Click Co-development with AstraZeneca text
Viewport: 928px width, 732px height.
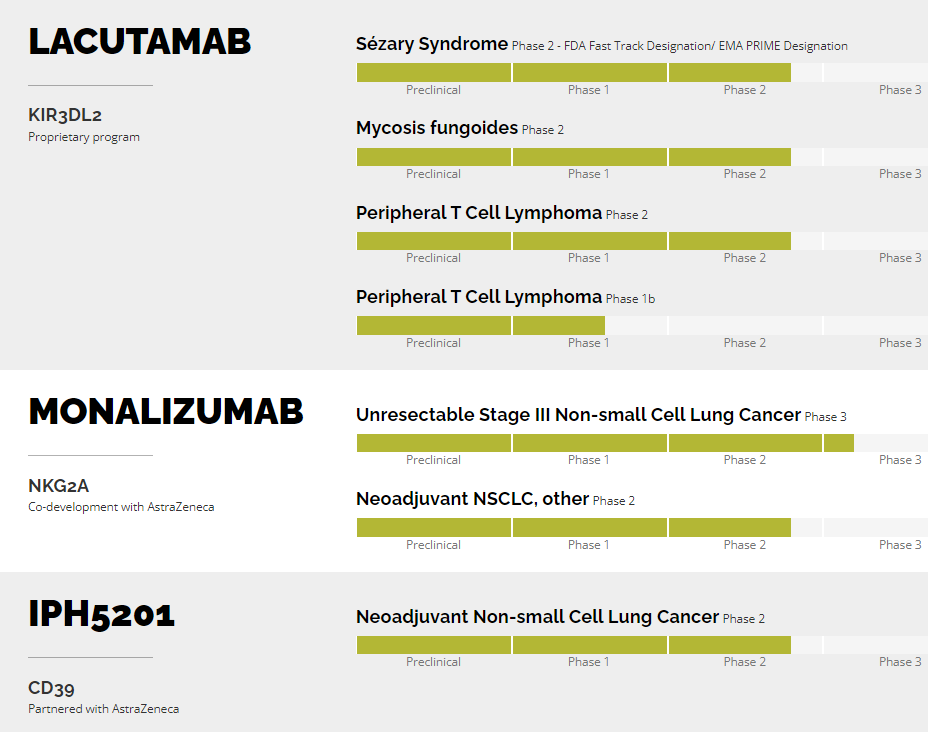(121, 507)
